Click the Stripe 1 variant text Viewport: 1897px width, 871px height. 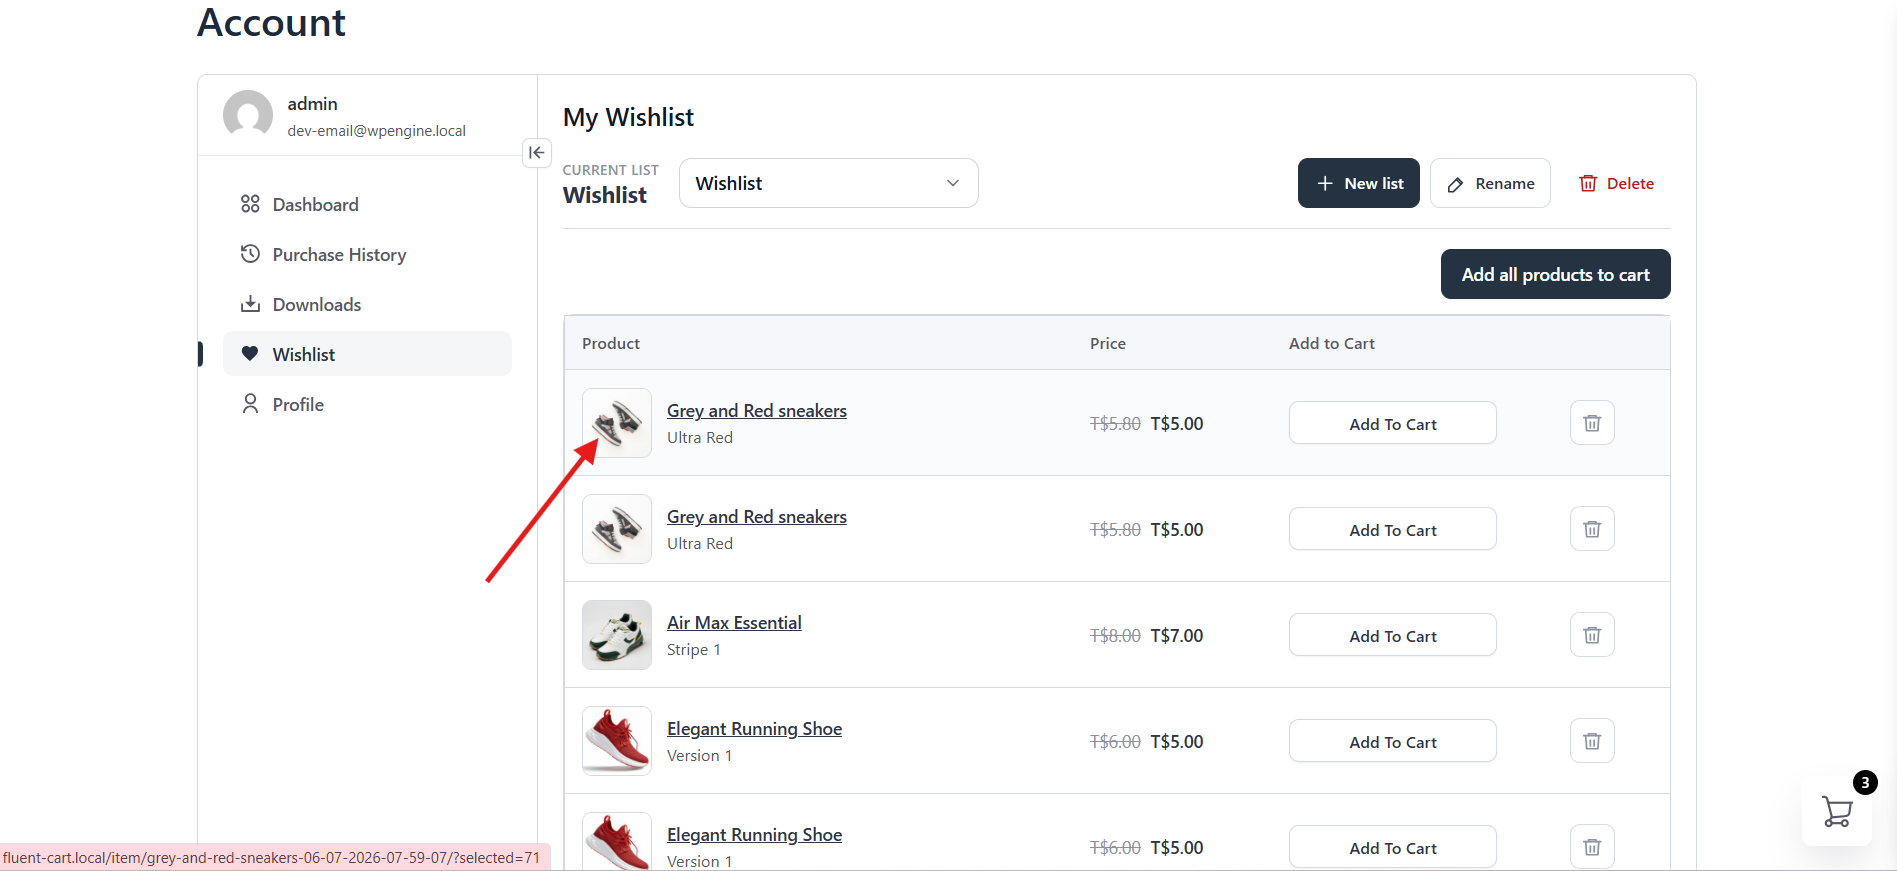pyautogui.click(x=693, y=650)
